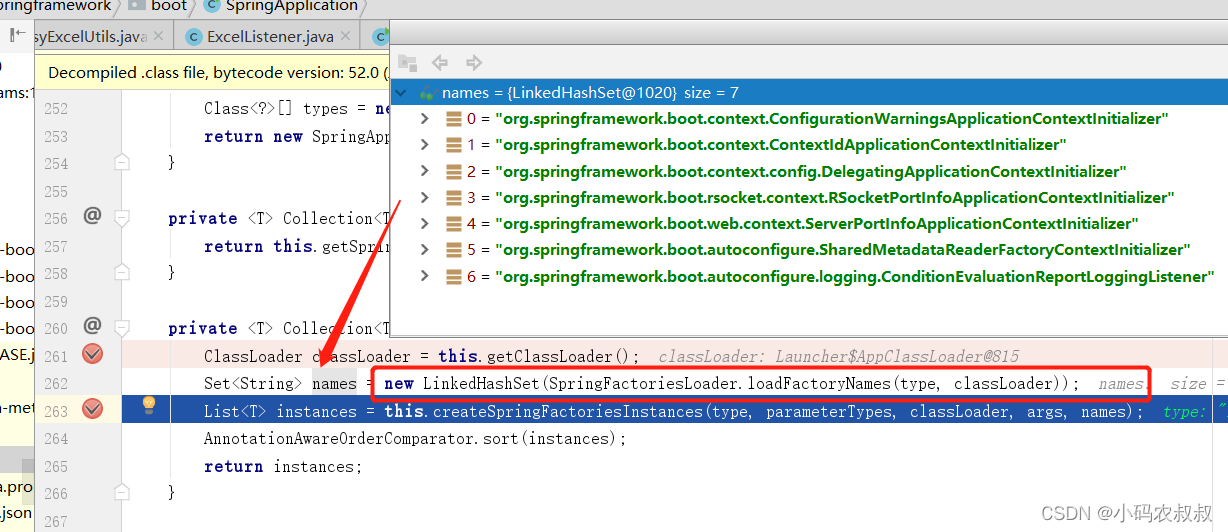The height and width of the screenshot is (532, 1228).
Task: Select the boot breadcrumb folder
Action: pos(168,6)
